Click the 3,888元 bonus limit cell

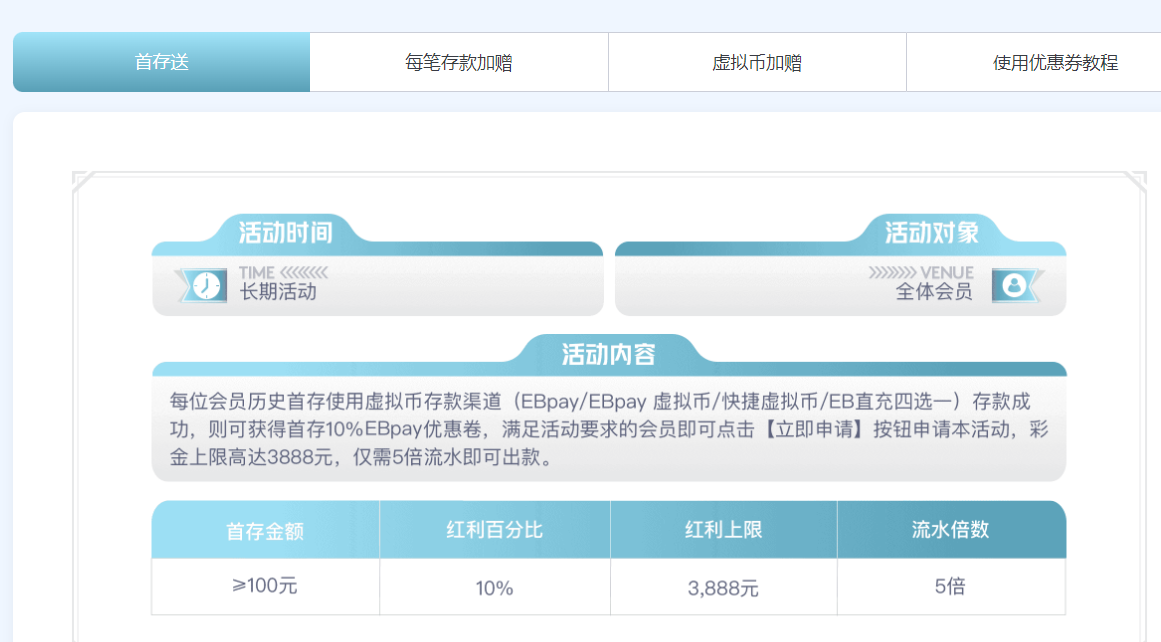723,588
